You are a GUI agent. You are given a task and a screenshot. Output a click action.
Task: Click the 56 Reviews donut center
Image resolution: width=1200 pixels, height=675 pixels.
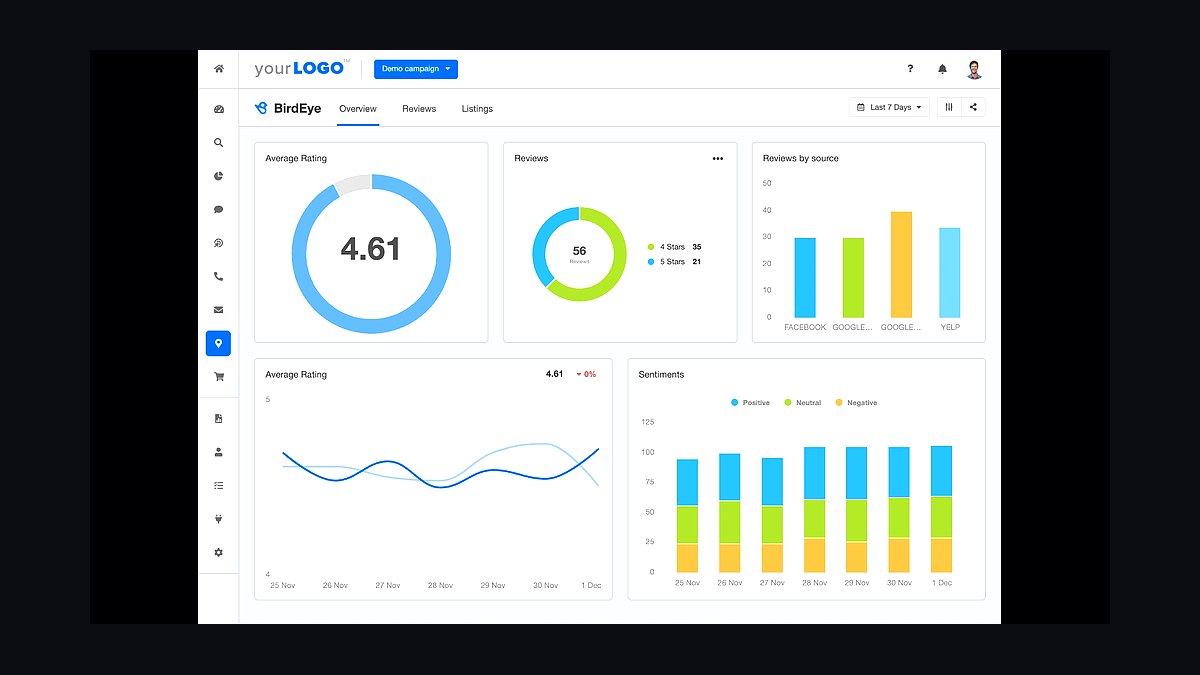coord(579,254)
